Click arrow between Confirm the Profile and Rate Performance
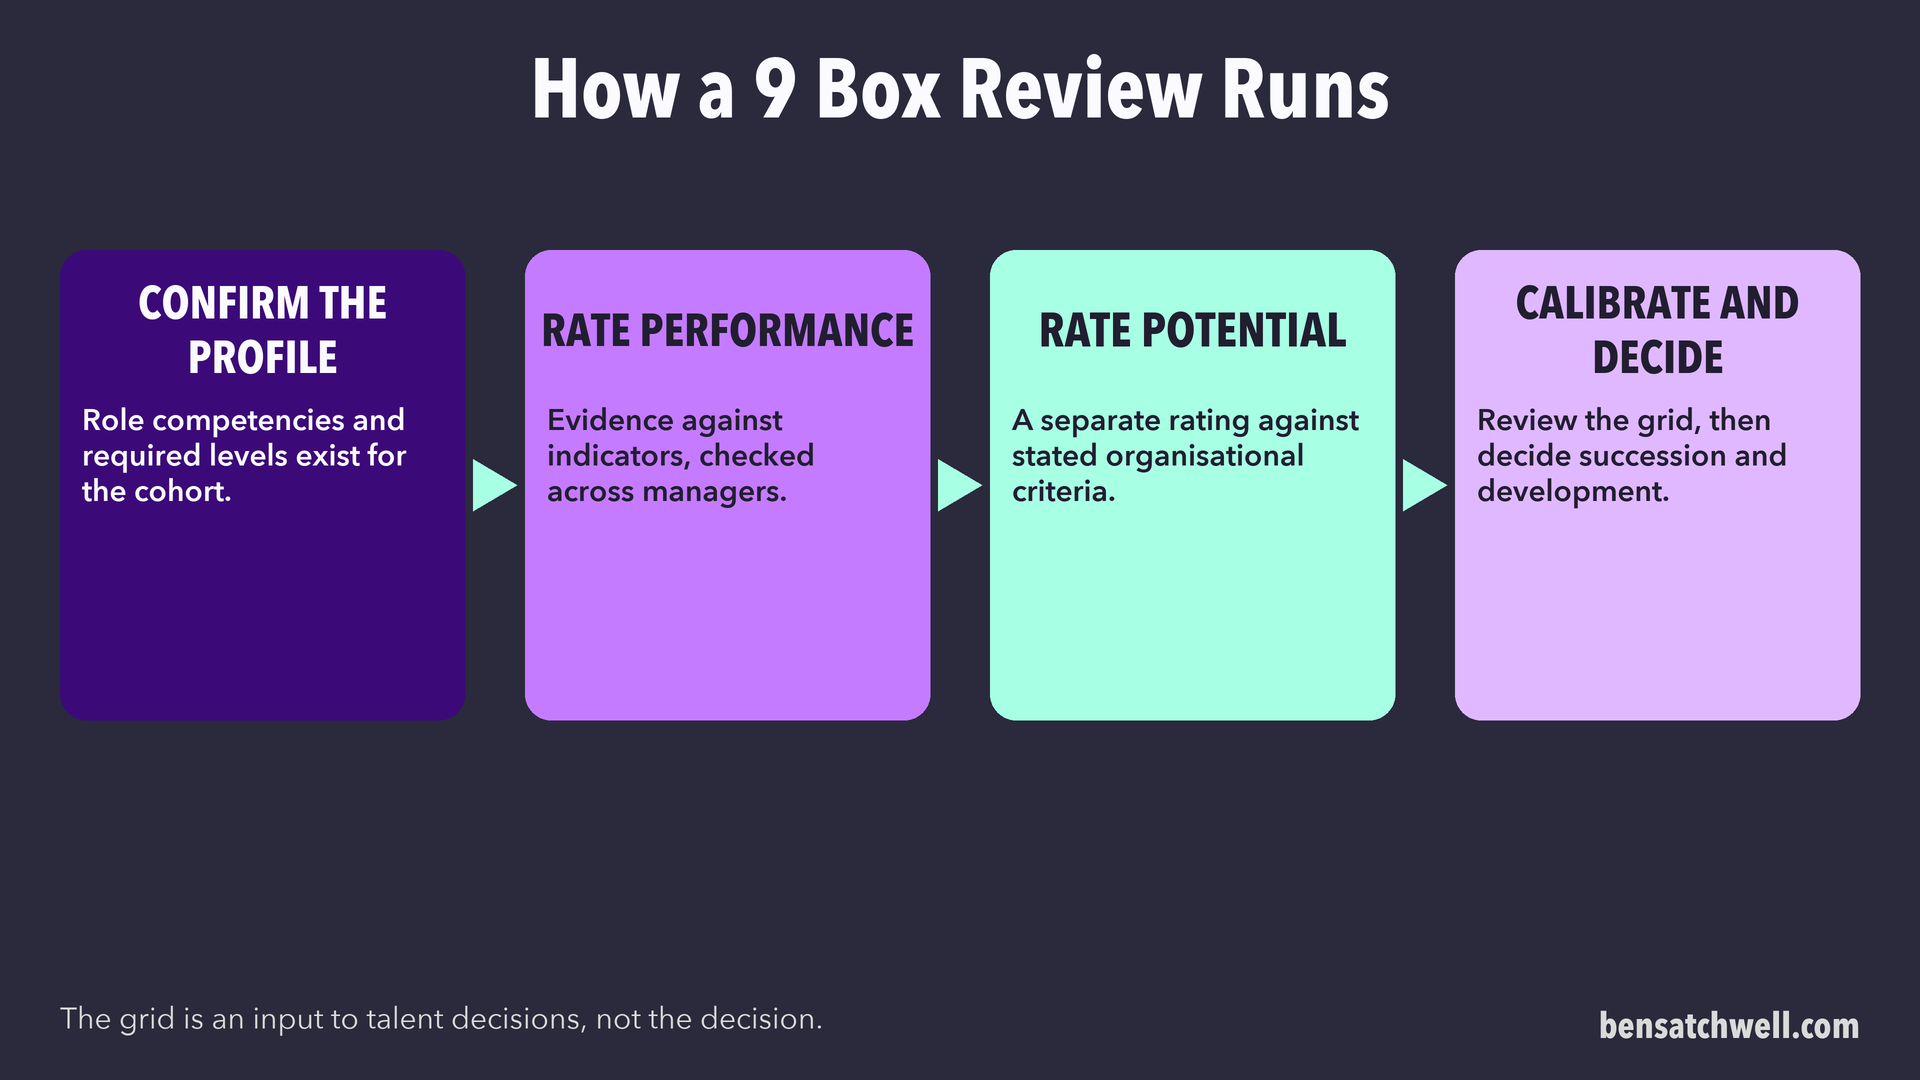 coord(495,486)
